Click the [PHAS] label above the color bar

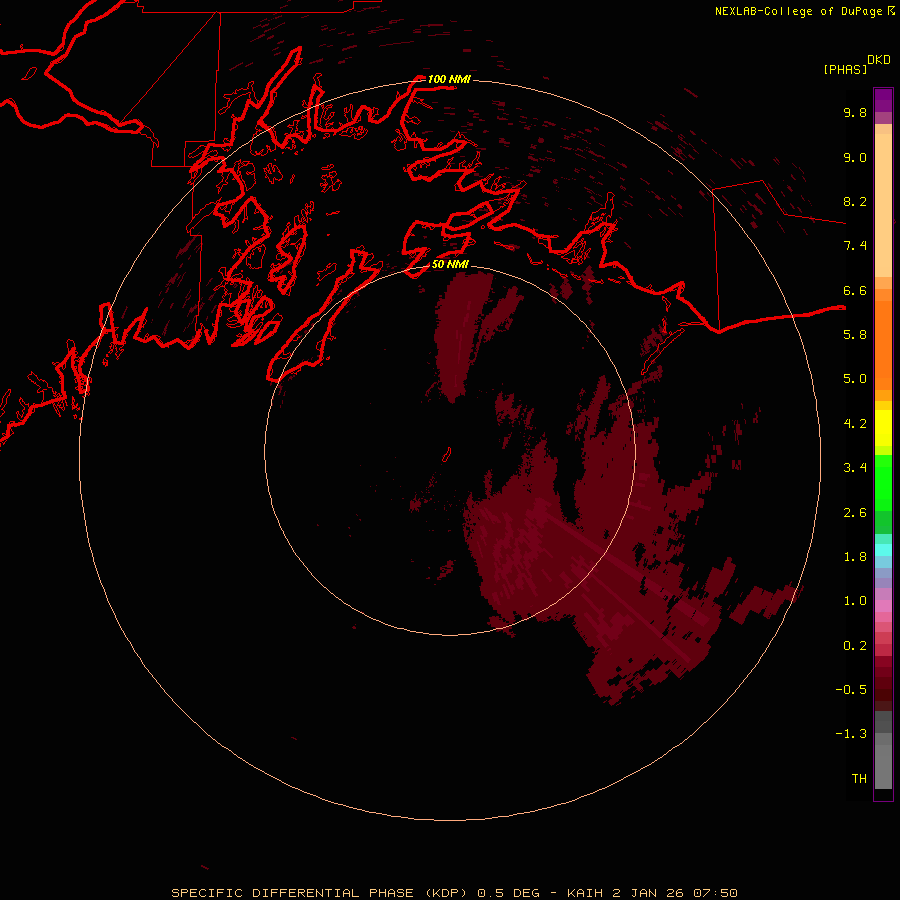845,69
